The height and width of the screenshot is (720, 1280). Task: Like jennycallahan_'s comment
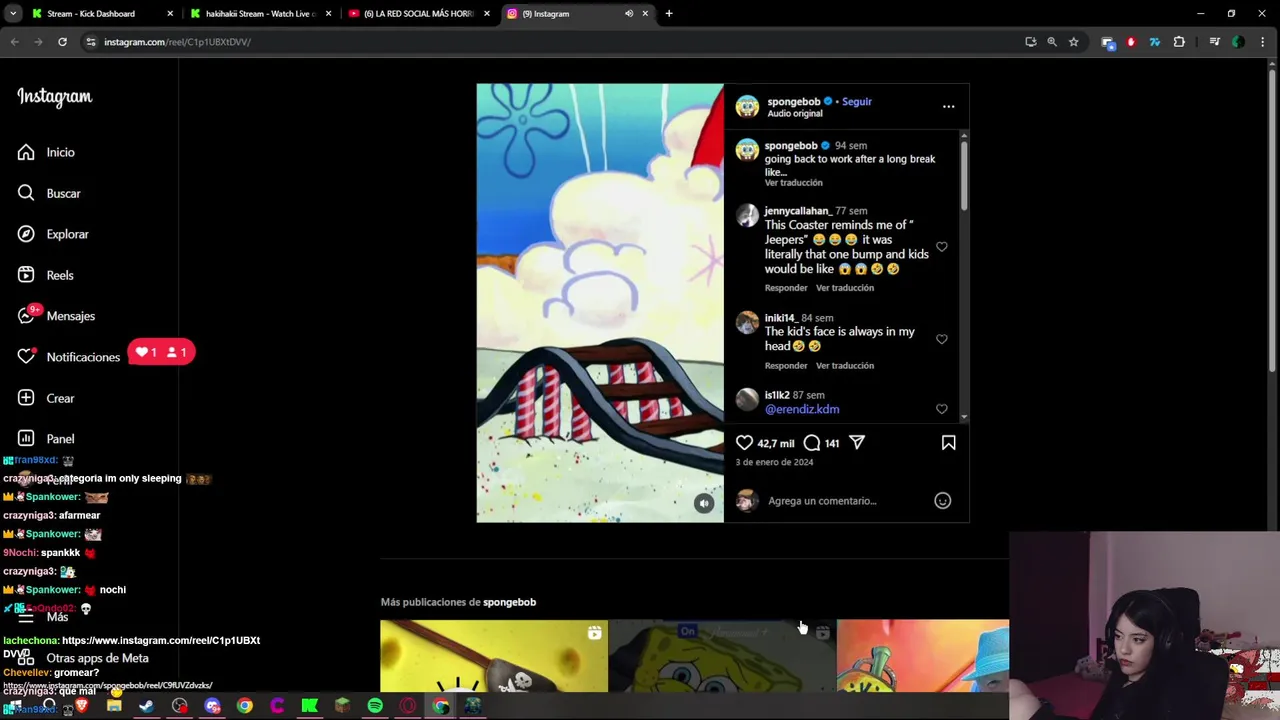941,247
